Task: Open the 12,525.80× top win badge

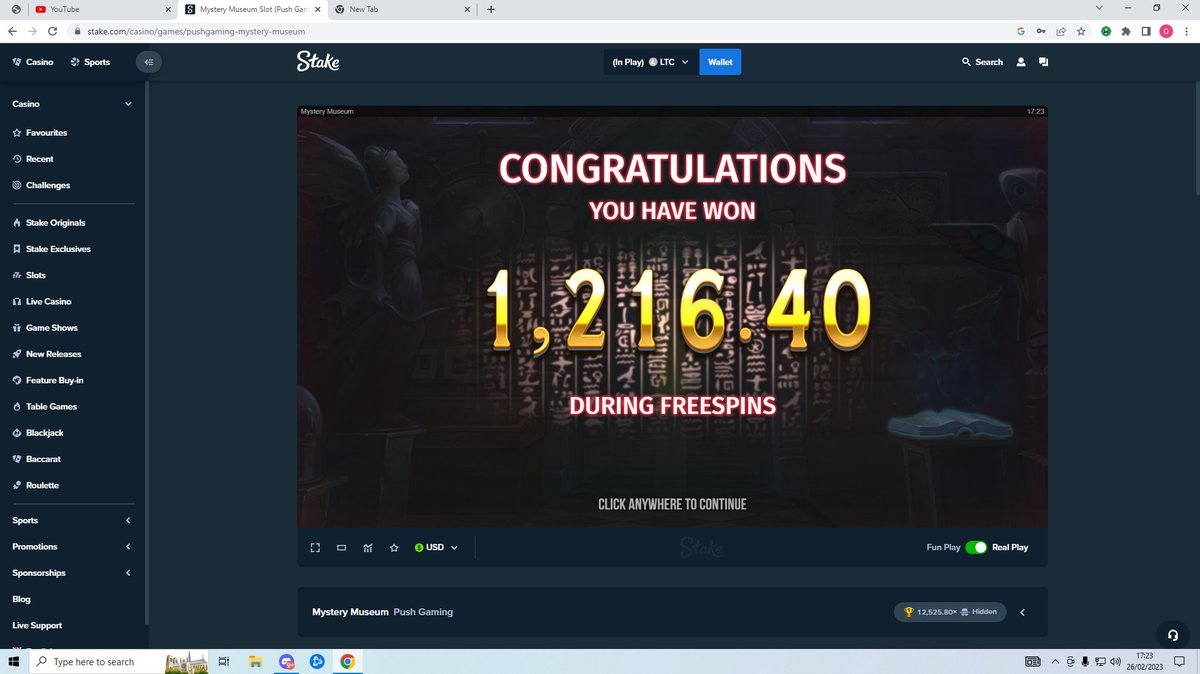Action: click(950, 612)
